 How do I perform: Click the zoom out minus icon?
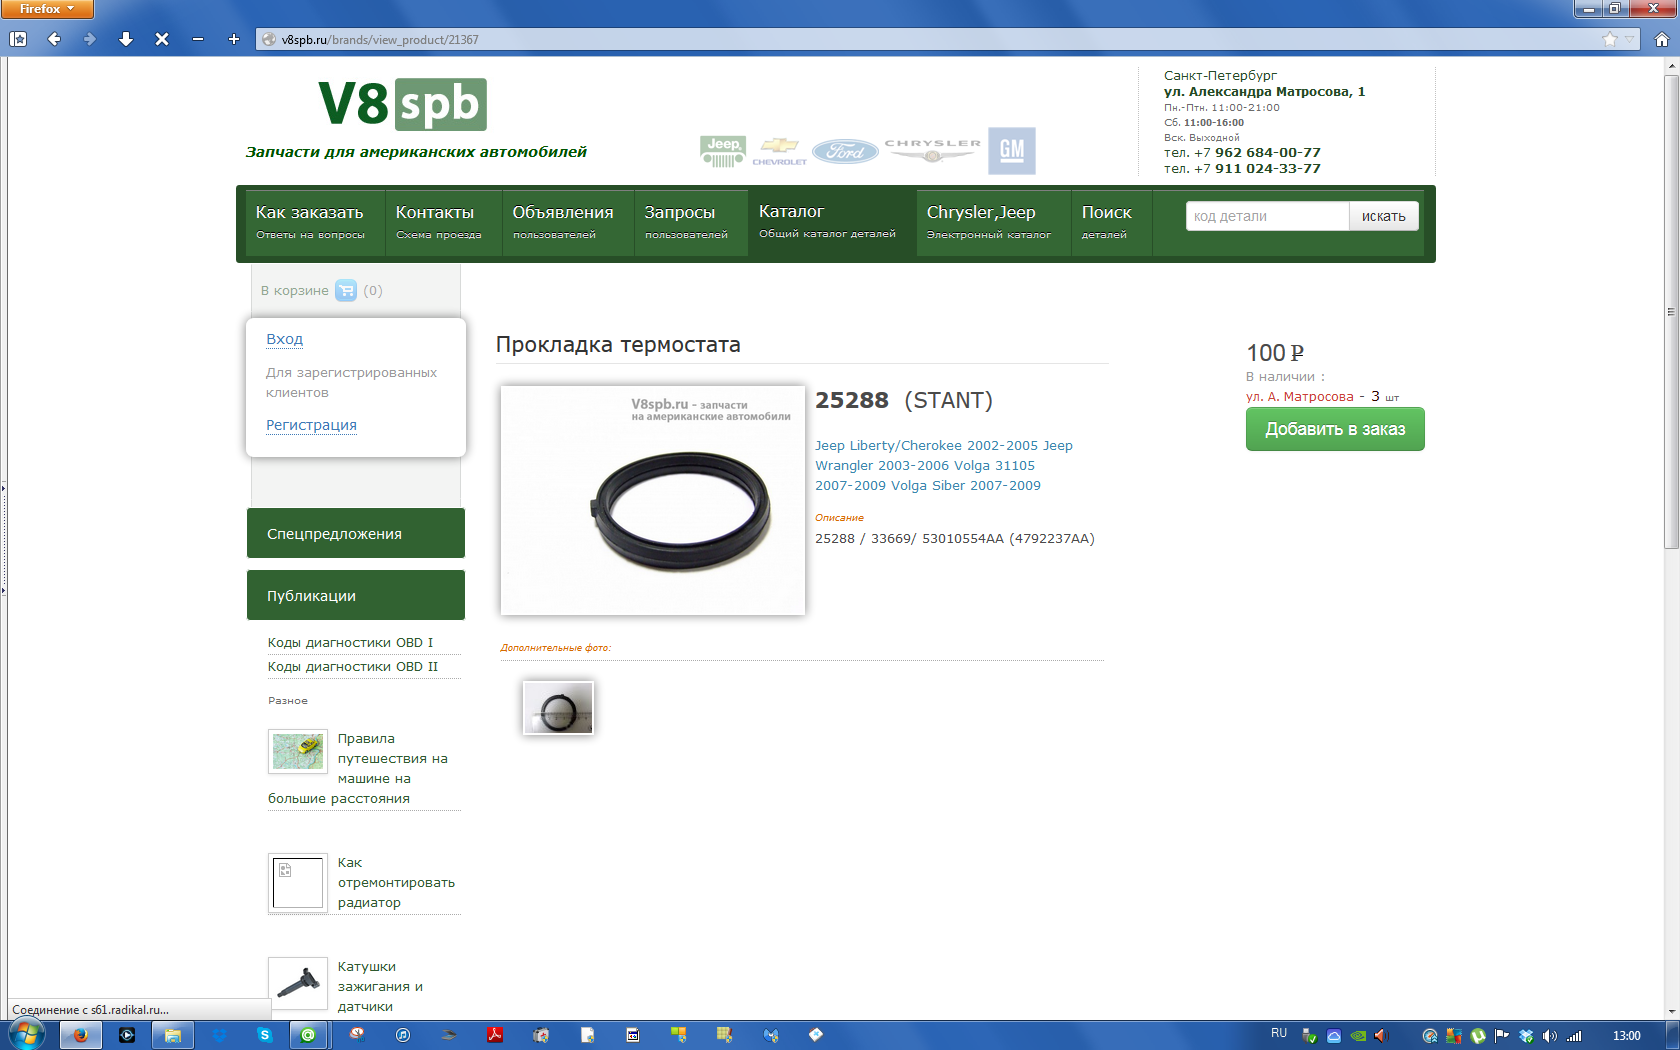[198, 39]
